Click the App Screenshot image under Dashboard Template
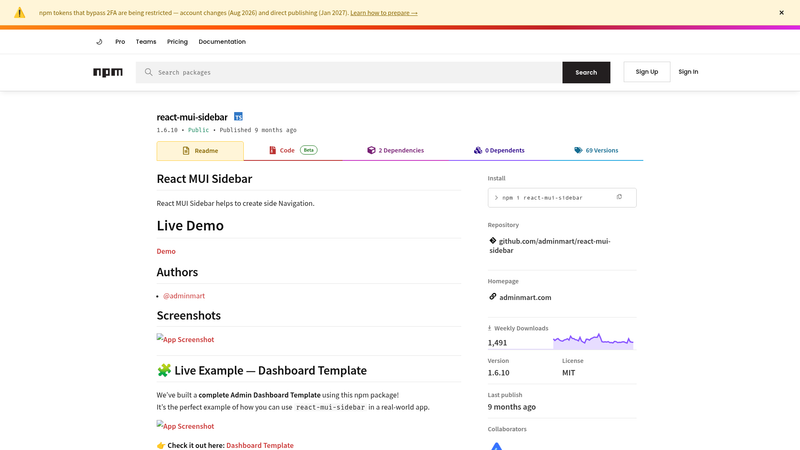 click(185, 426)
